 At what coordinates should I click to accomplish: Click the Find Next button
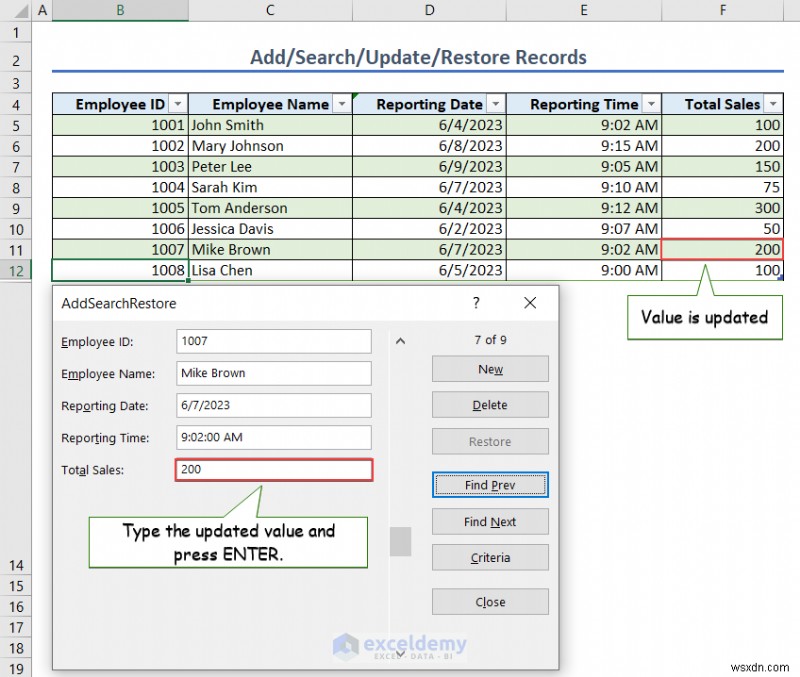(490, 521)
